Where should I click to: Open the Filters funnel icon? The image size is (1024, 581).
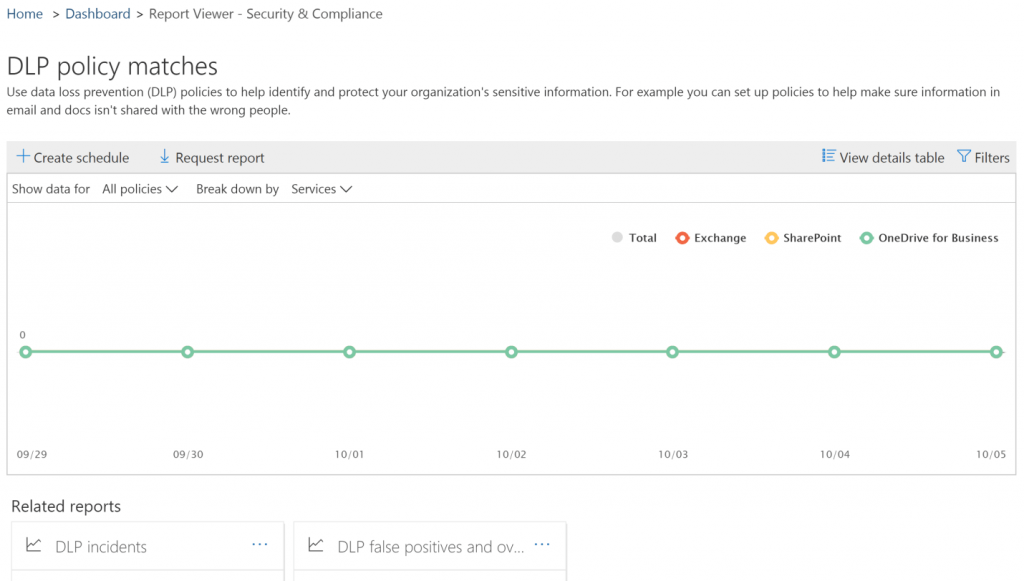[962, 157]
